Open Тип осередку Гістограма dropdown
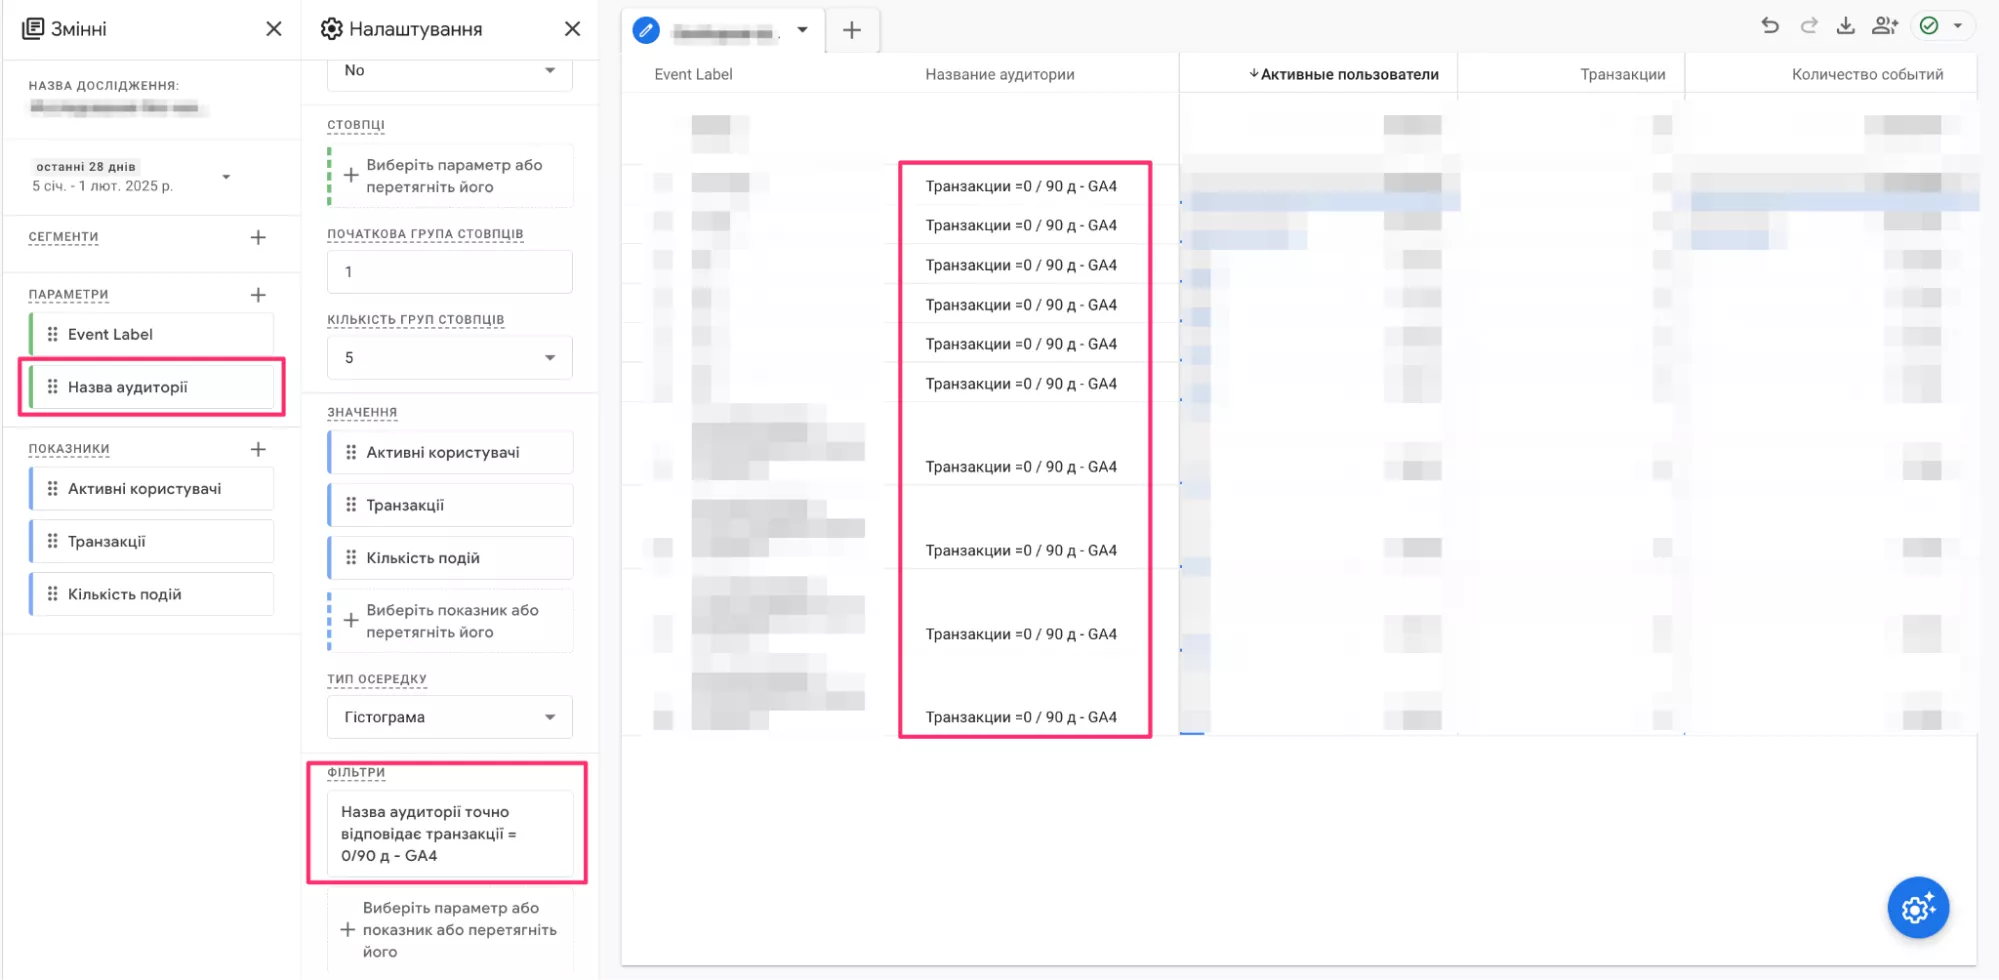Image resolution: width=1999 pixels, height=980 pixels. (x=450, y=717)
